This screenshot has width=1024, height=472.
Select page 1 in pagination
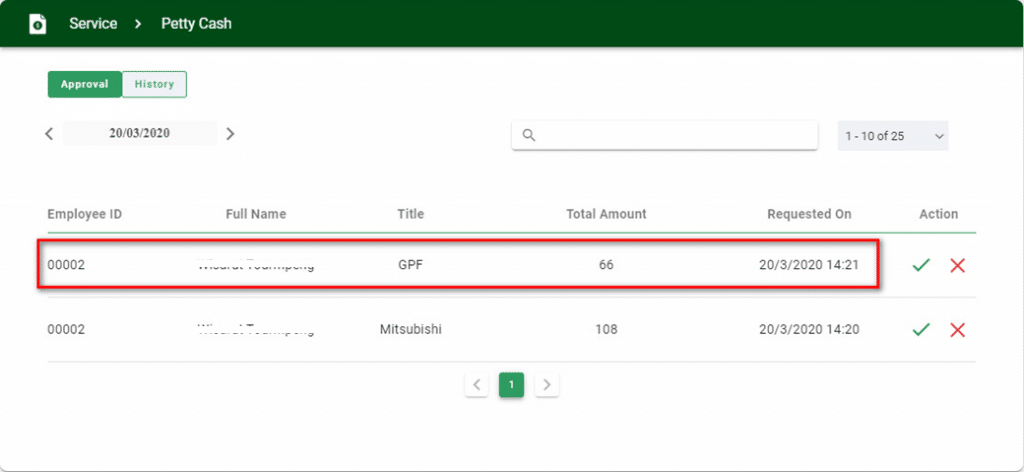point(511,385)
